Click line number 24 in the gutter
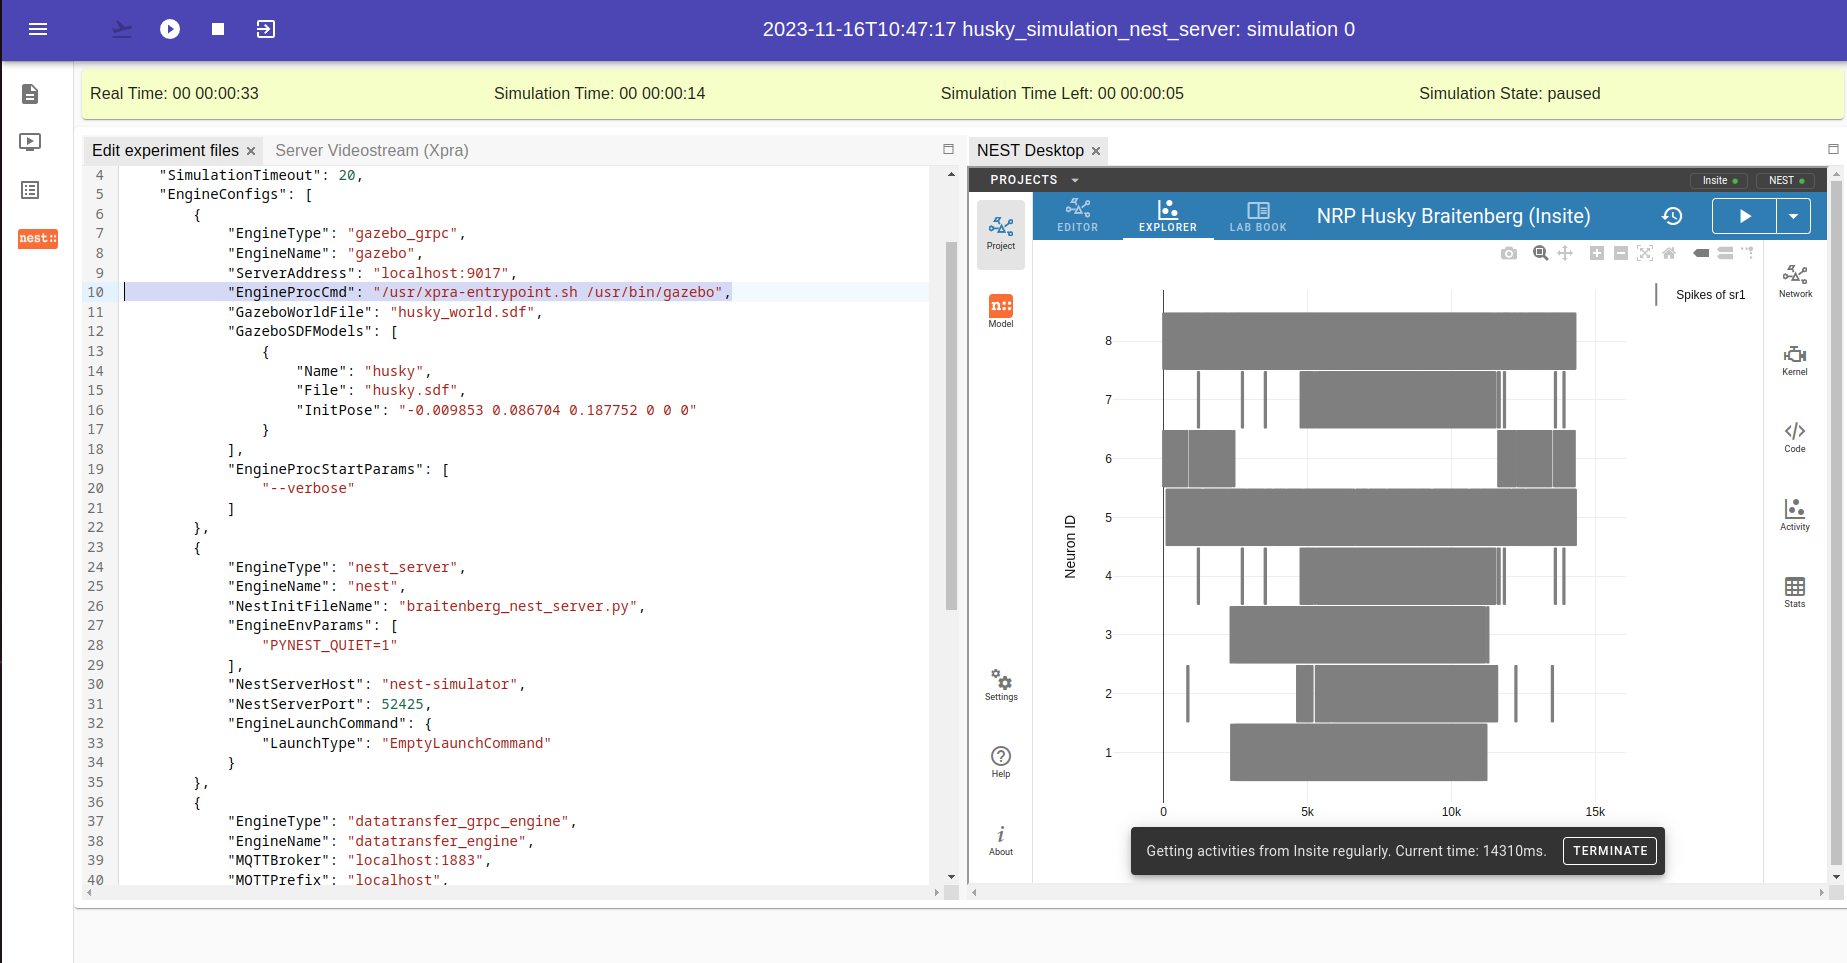Viewport: 1847px width, 963px height. click(95, 567)
